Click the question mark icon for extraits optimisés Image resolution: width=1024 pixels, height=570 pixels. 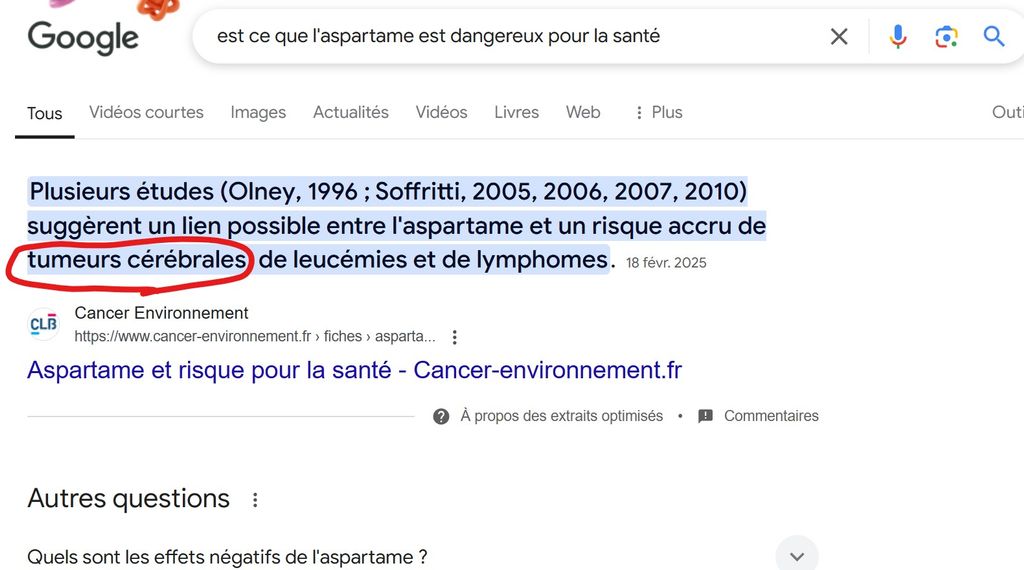441,417
